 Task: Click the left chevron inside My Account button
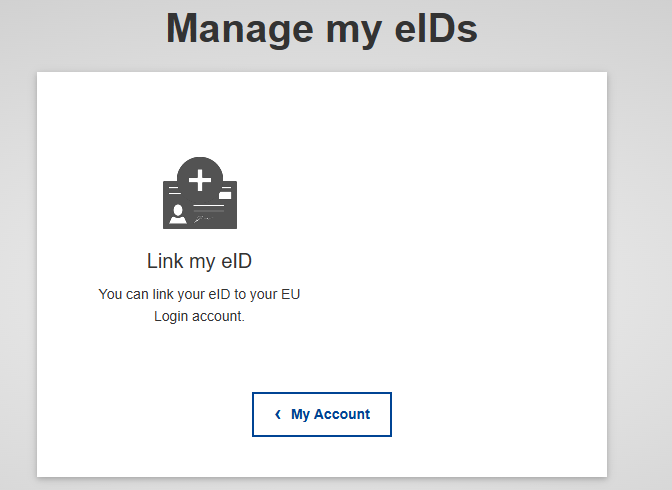pyautogui.click(x=278, y=414)
